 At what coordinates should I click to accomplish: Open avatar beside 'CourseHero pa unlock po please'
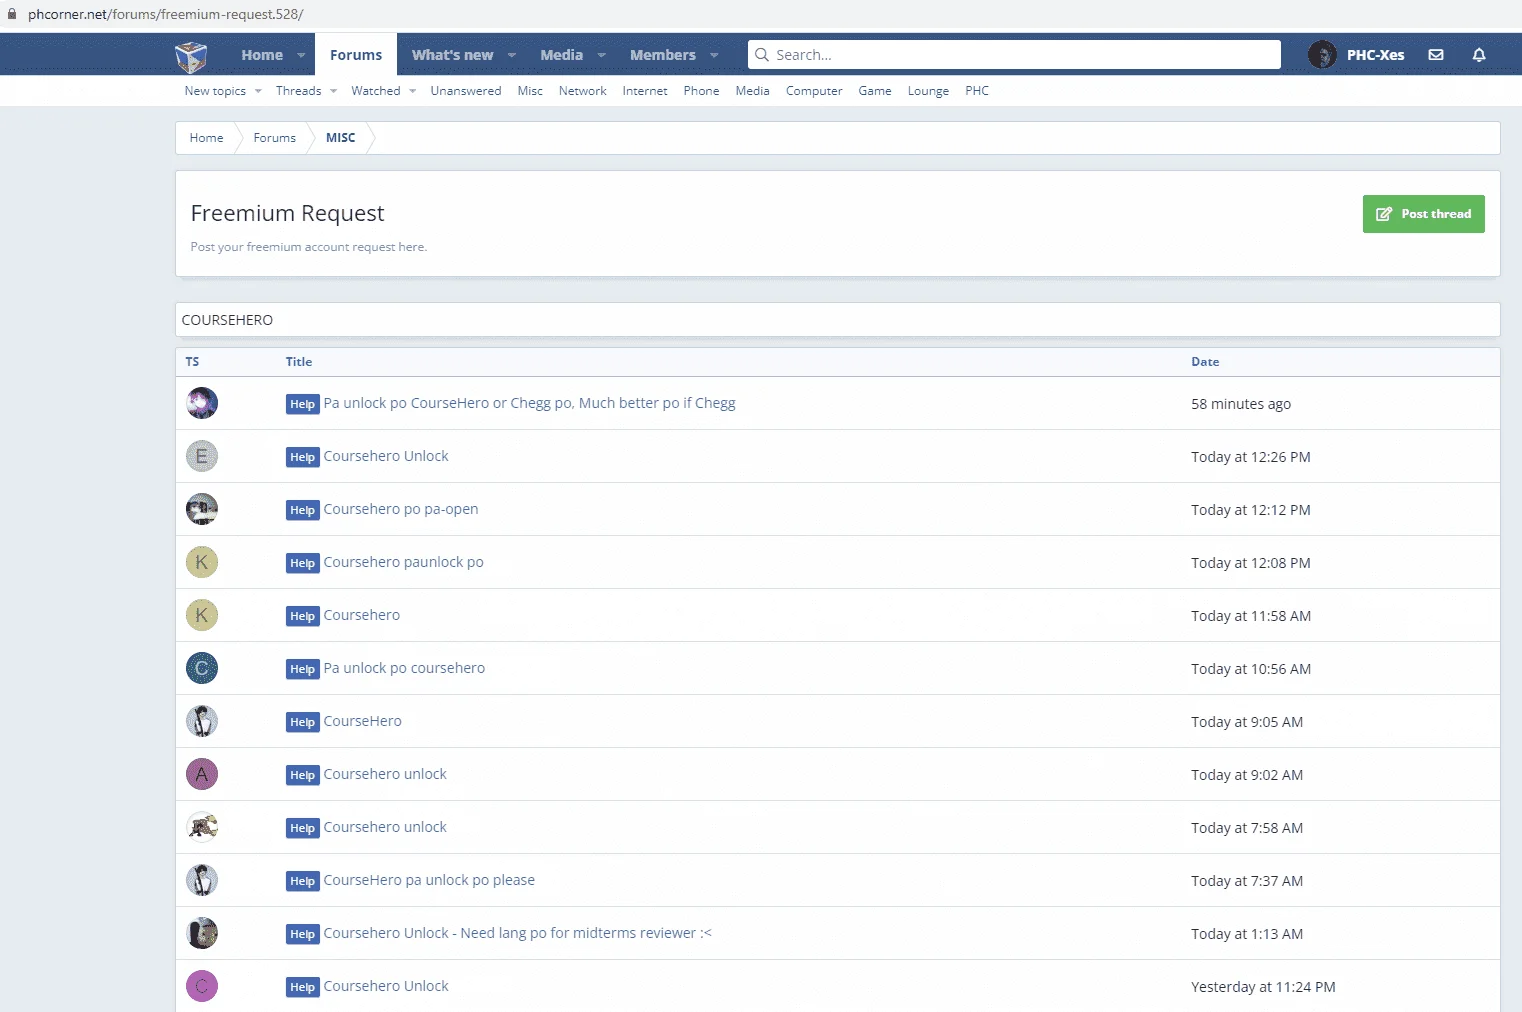pyautogui.click(x=202, y=880)
